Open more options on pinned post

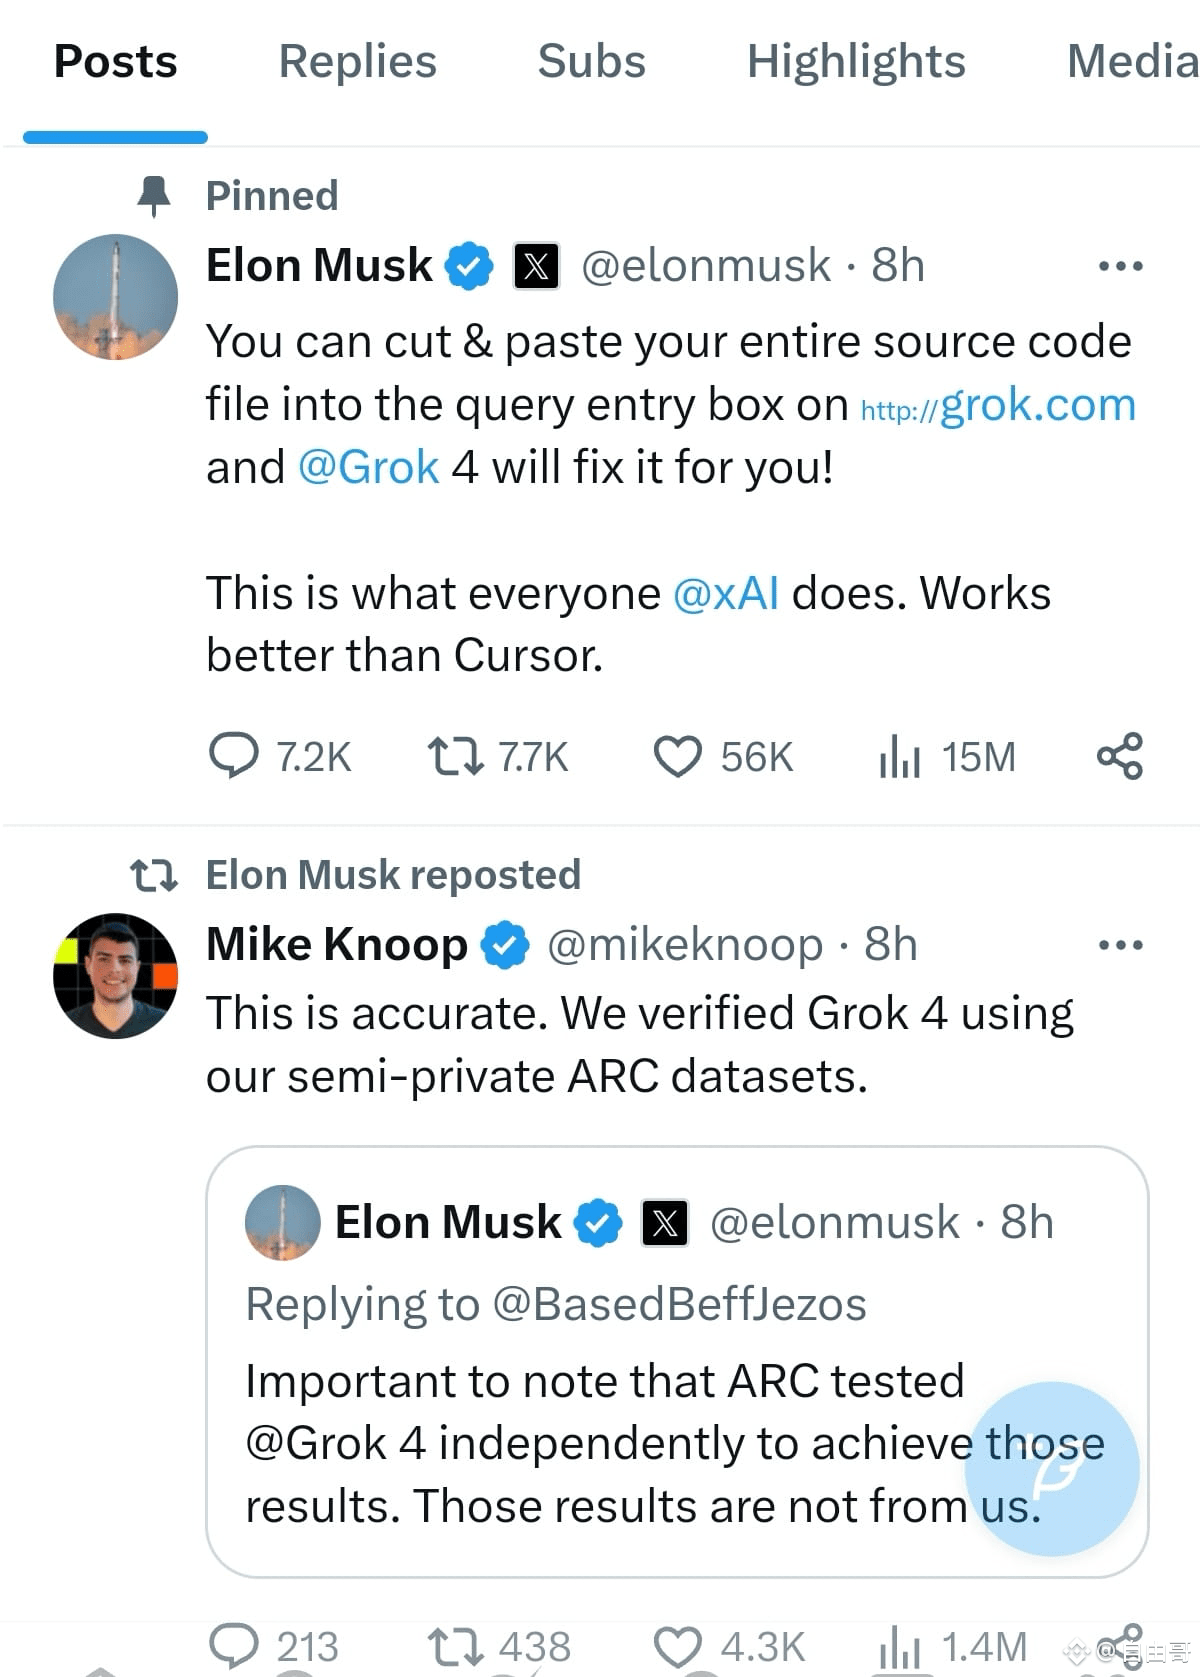click(x=1120, y=266)
